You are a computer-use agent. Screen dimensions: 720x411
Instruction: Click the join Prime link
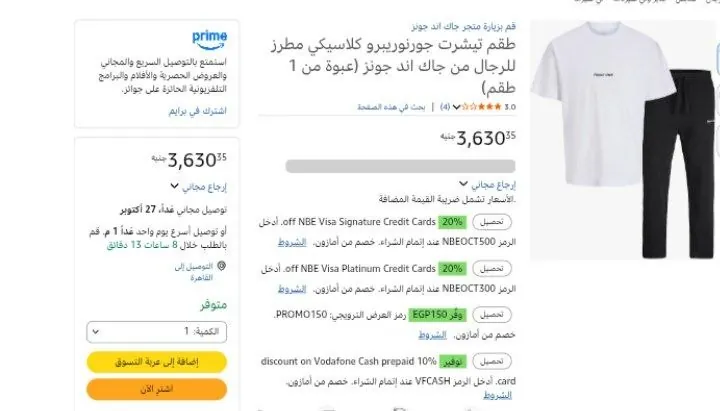(197, 111)
